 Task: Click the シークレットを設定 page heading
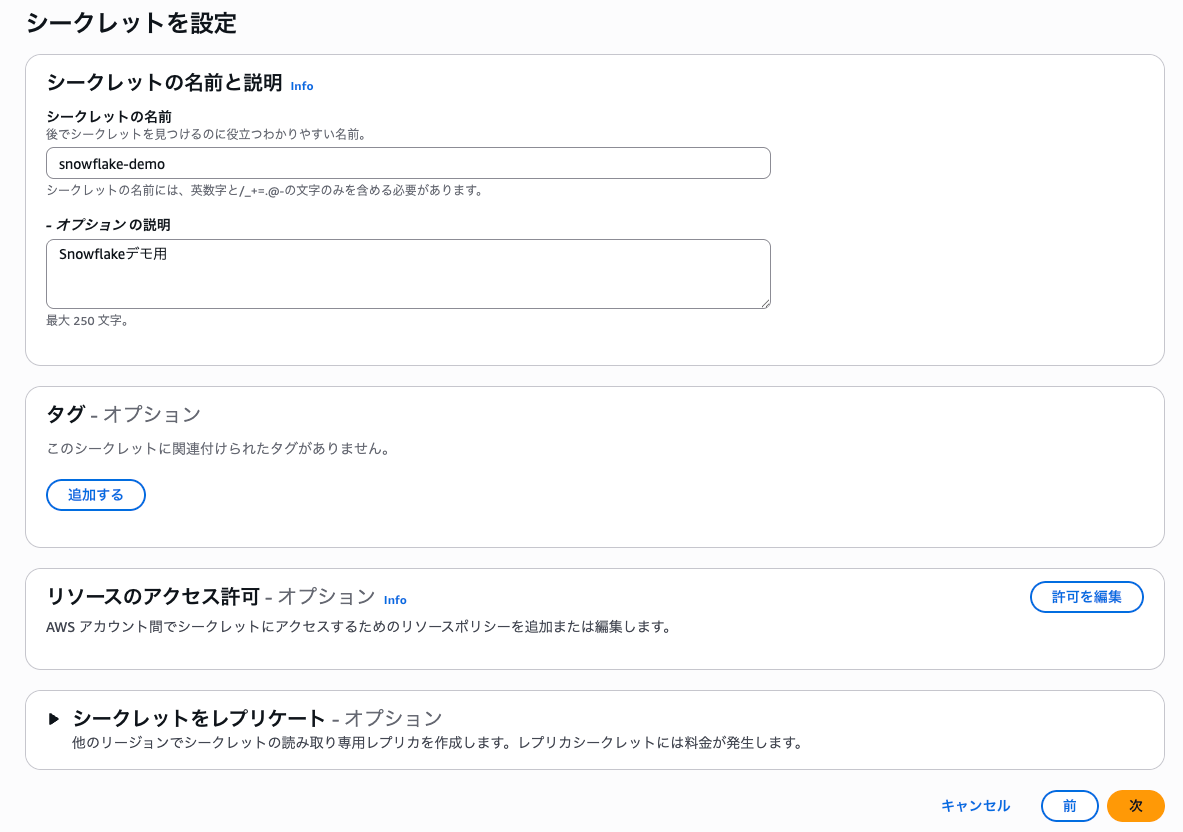131,23
